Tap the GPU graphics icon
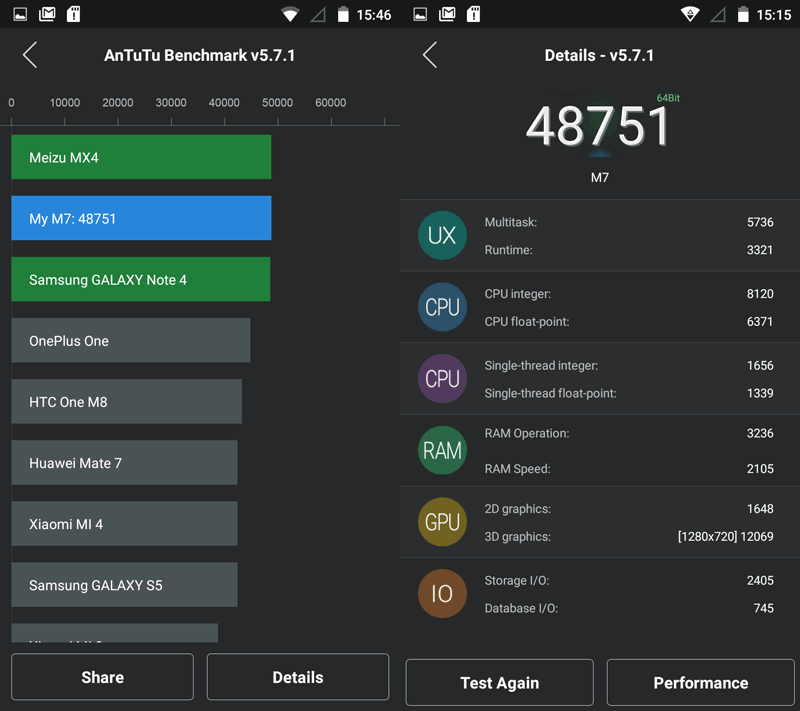Screen dimensions: 800x711 [442, 521]
